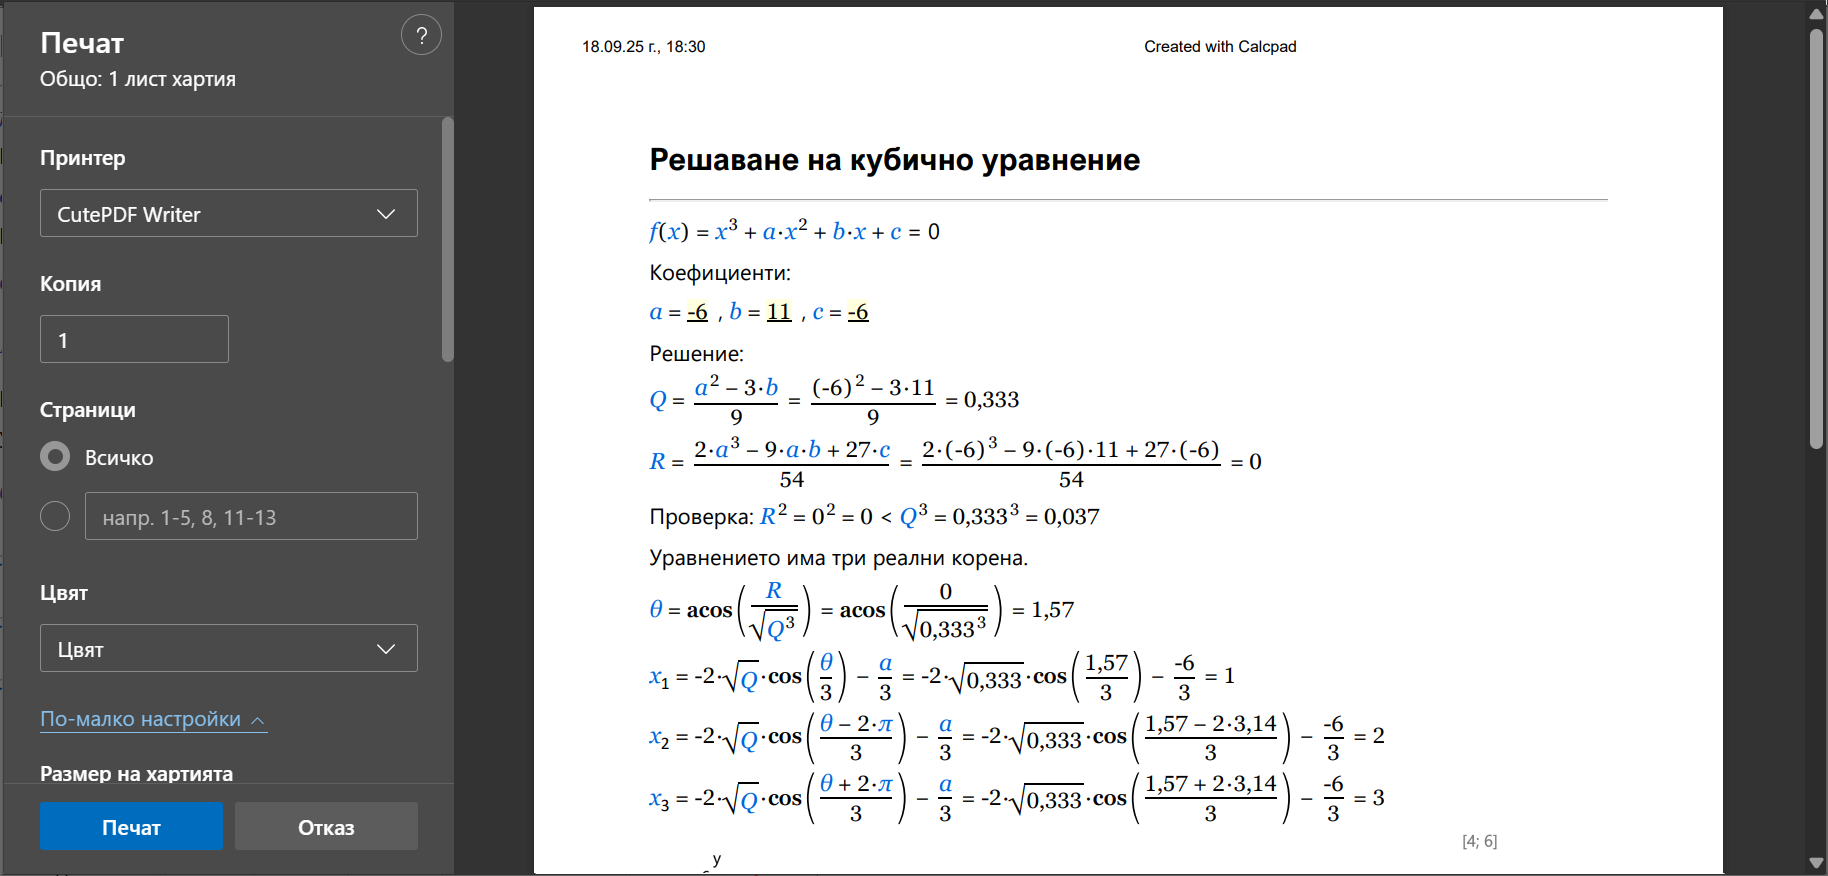The image size is (1828, 876).
Task: Click the preview scrollbar down arrow
Action: pos(1816,863)
